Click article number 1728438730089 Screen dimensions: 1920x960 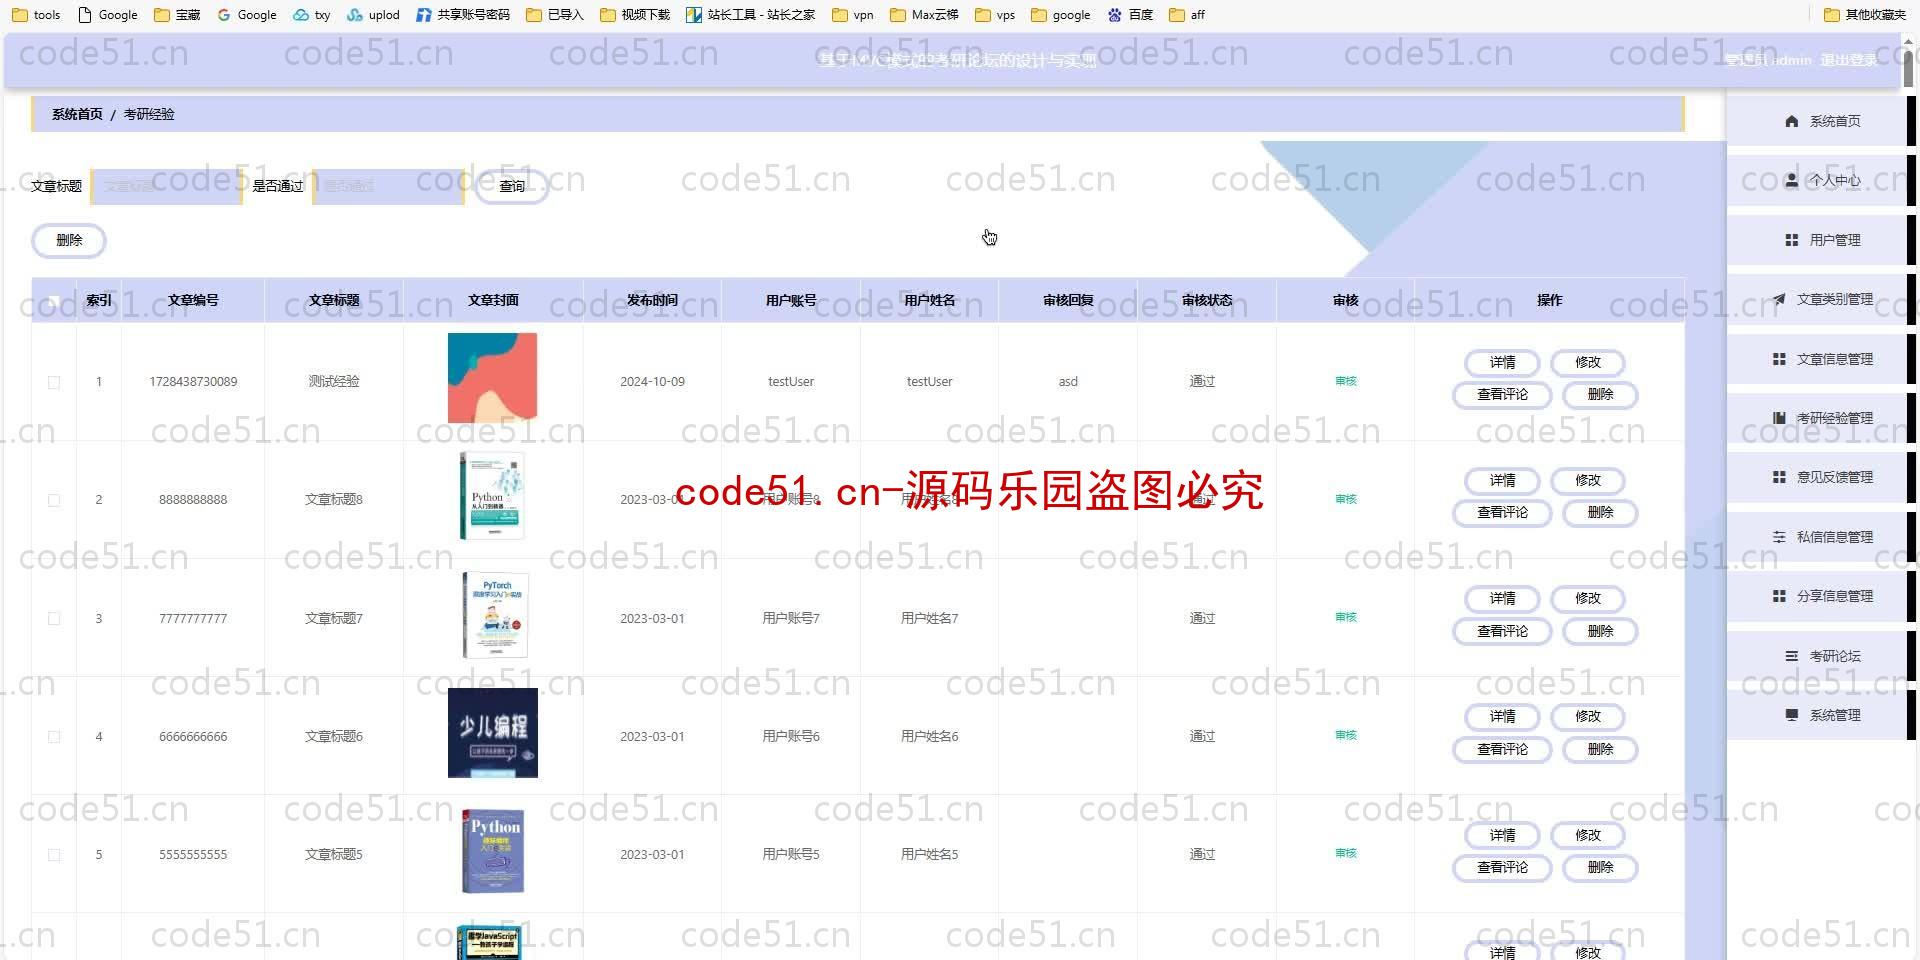pos(193,381)
